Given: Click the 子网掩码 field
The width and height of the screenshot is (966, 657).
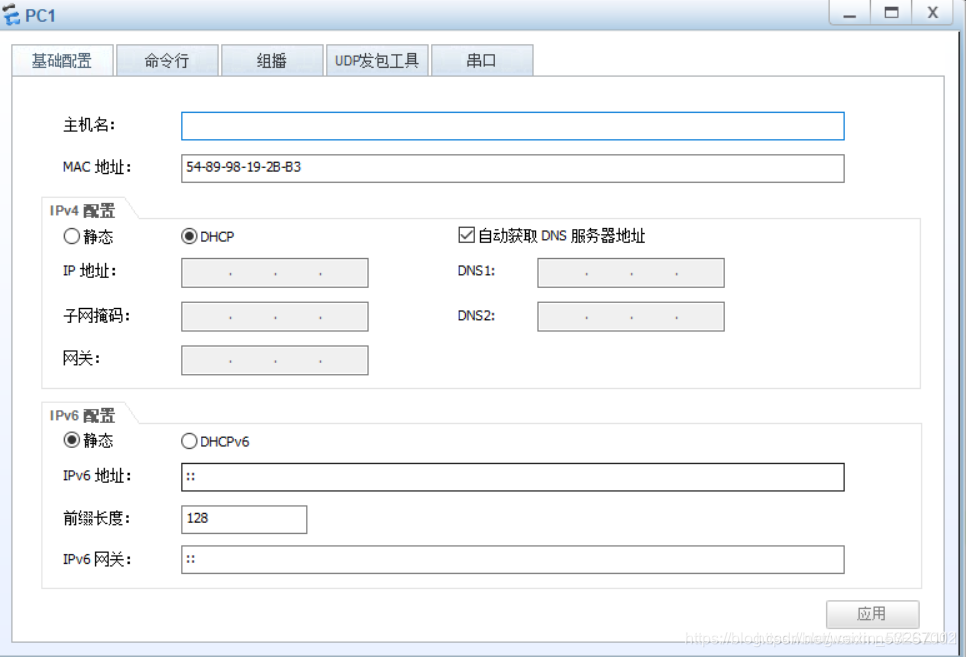Looking at the screenshot, I should (275, 317).
